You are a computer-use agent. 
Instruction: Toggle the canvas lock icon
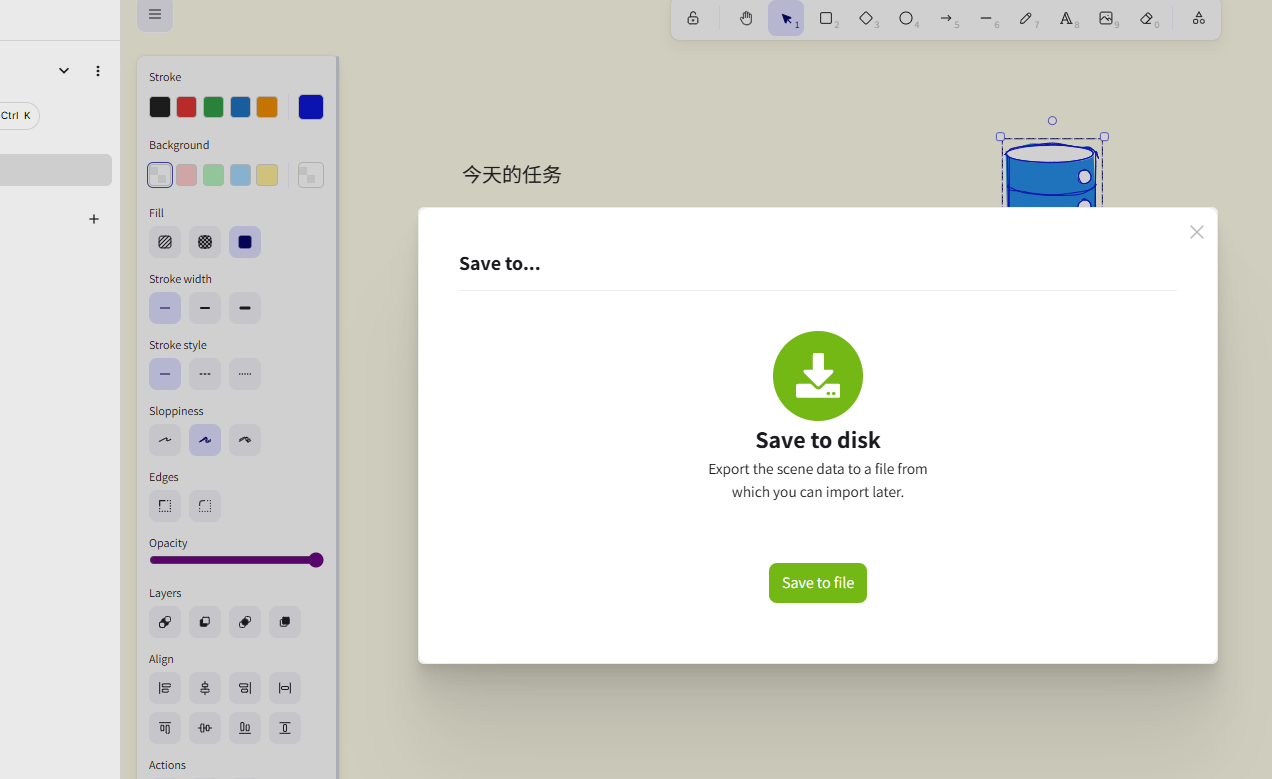pos(693,18)
